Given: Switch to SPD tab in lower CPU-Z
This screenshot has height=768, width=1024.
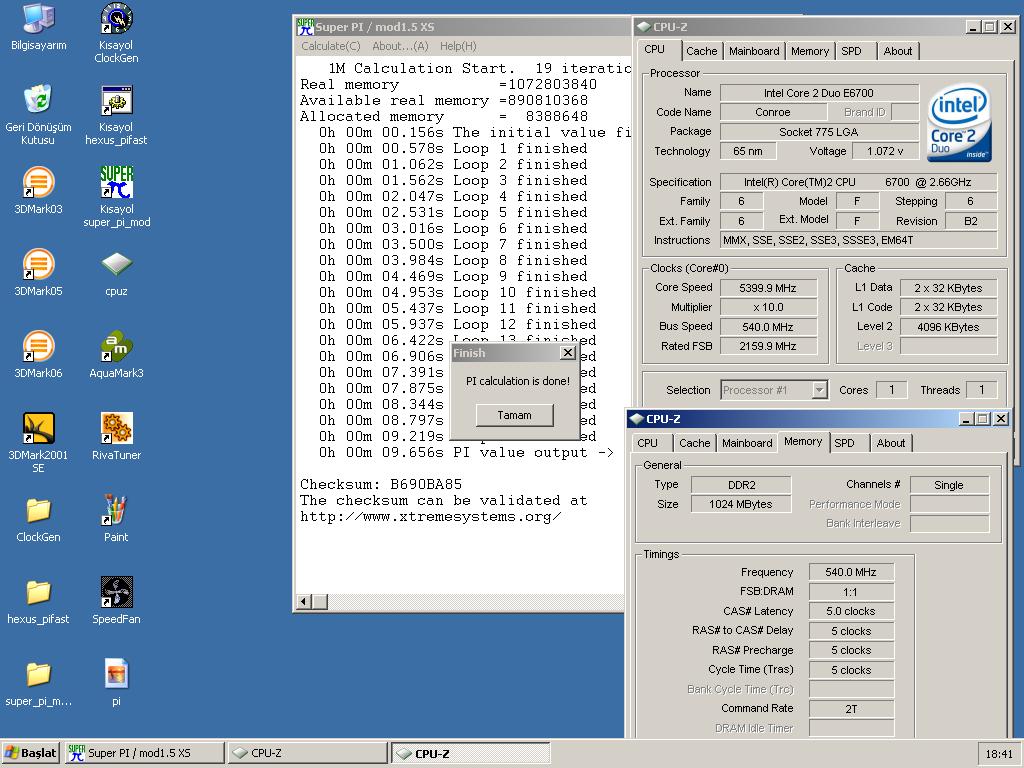Looking at the screenshot, I should coord(844,443).
